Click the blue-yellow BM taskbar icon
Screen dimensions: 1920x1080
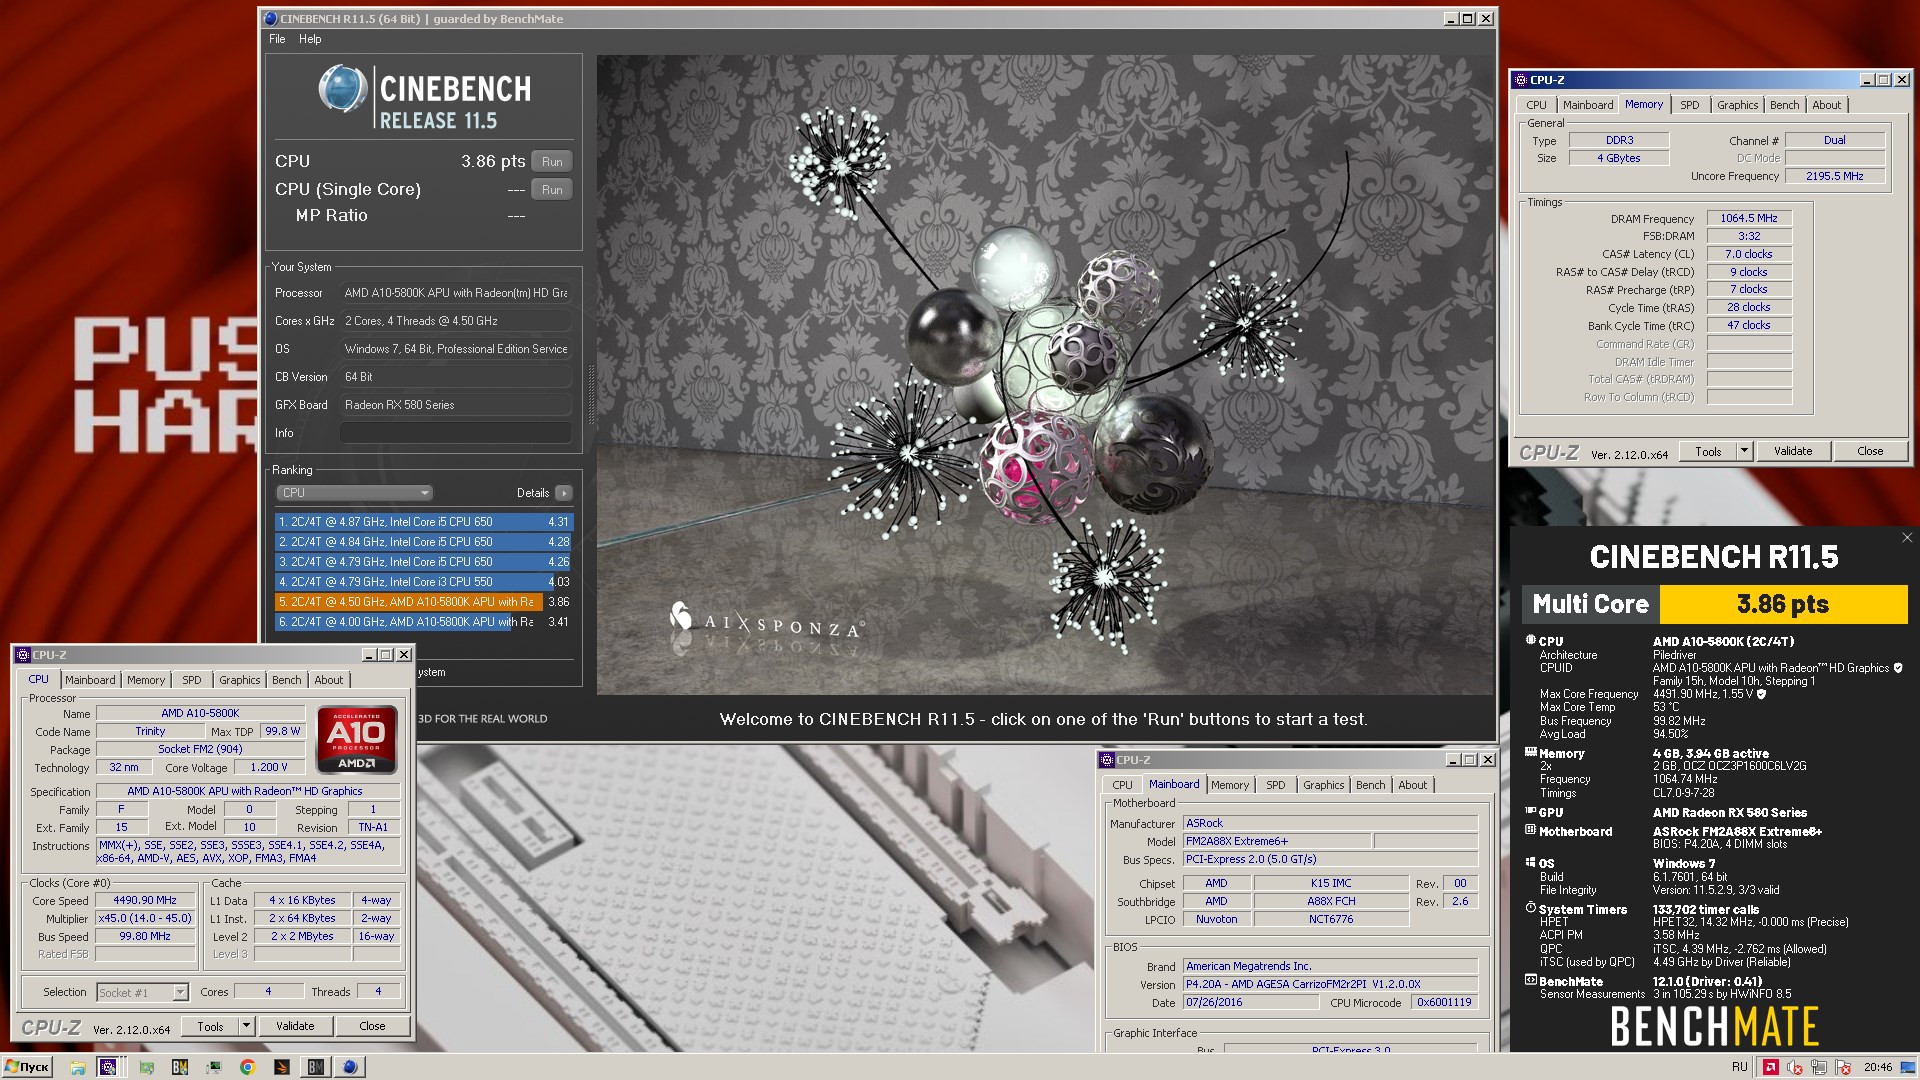[x=180, y=1067]
